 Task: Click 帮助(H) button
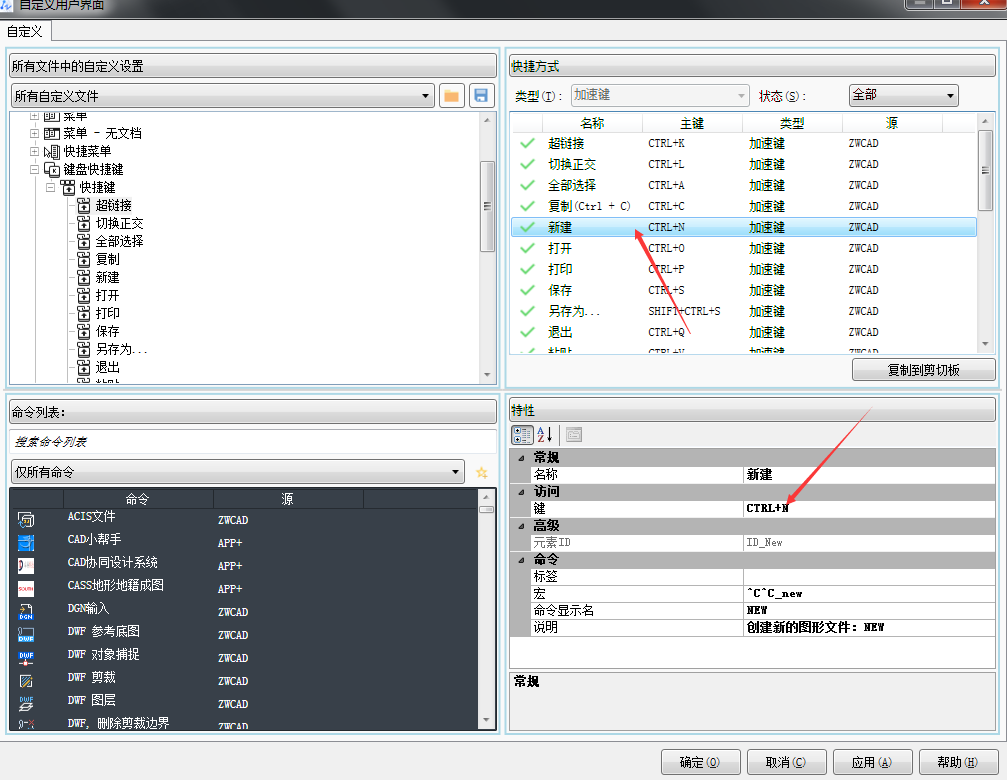pyautogui.click(x=958, y=762)
